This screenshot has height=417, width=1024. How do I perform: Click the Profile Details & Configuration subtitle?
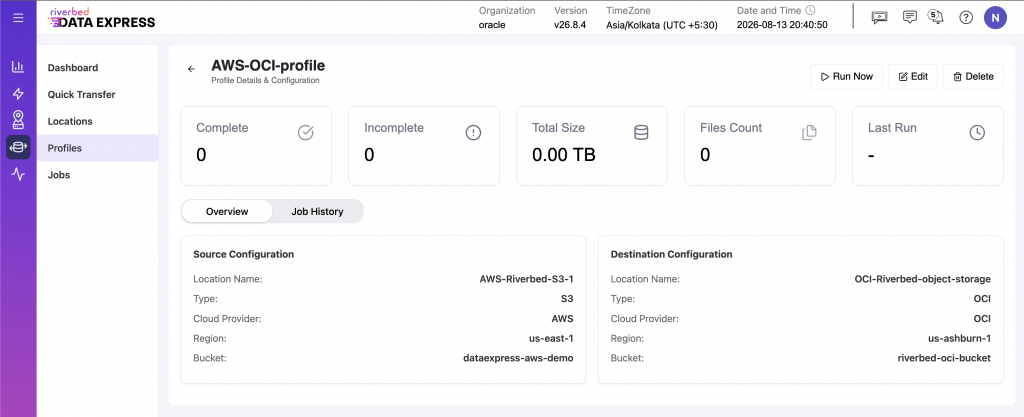click(x=265, y=80)
